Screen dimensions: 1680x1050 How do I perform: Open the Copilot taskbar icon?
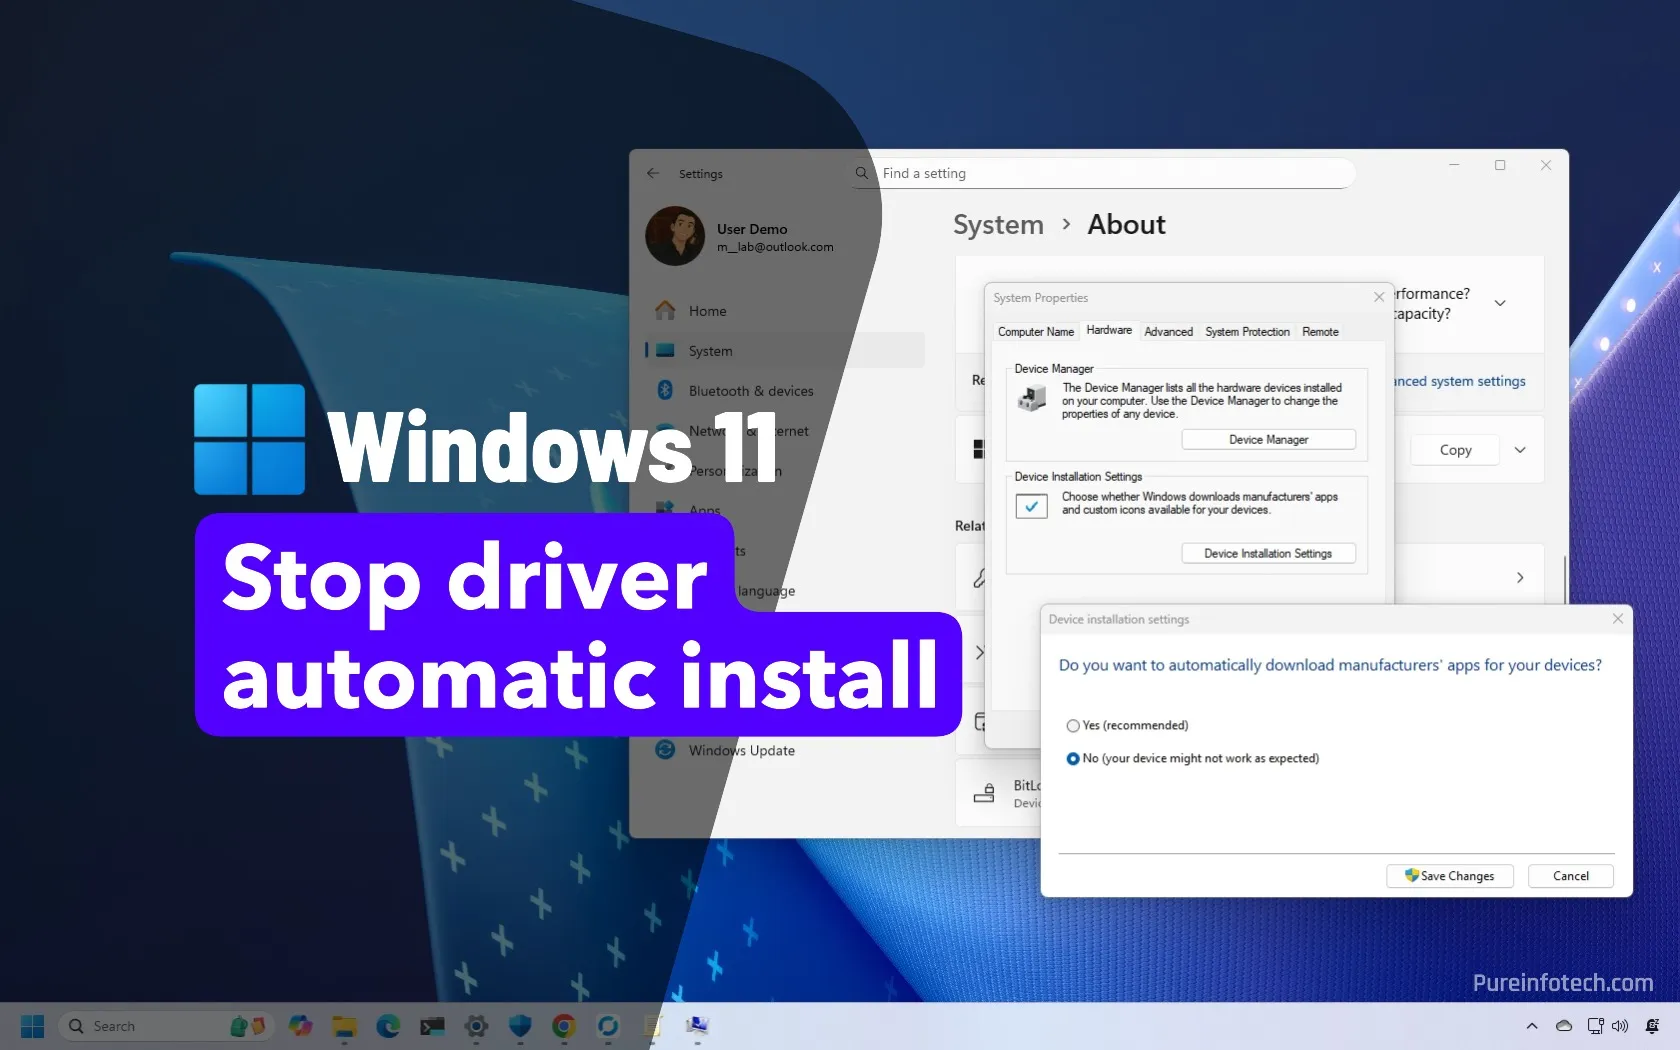(300, 1026)
